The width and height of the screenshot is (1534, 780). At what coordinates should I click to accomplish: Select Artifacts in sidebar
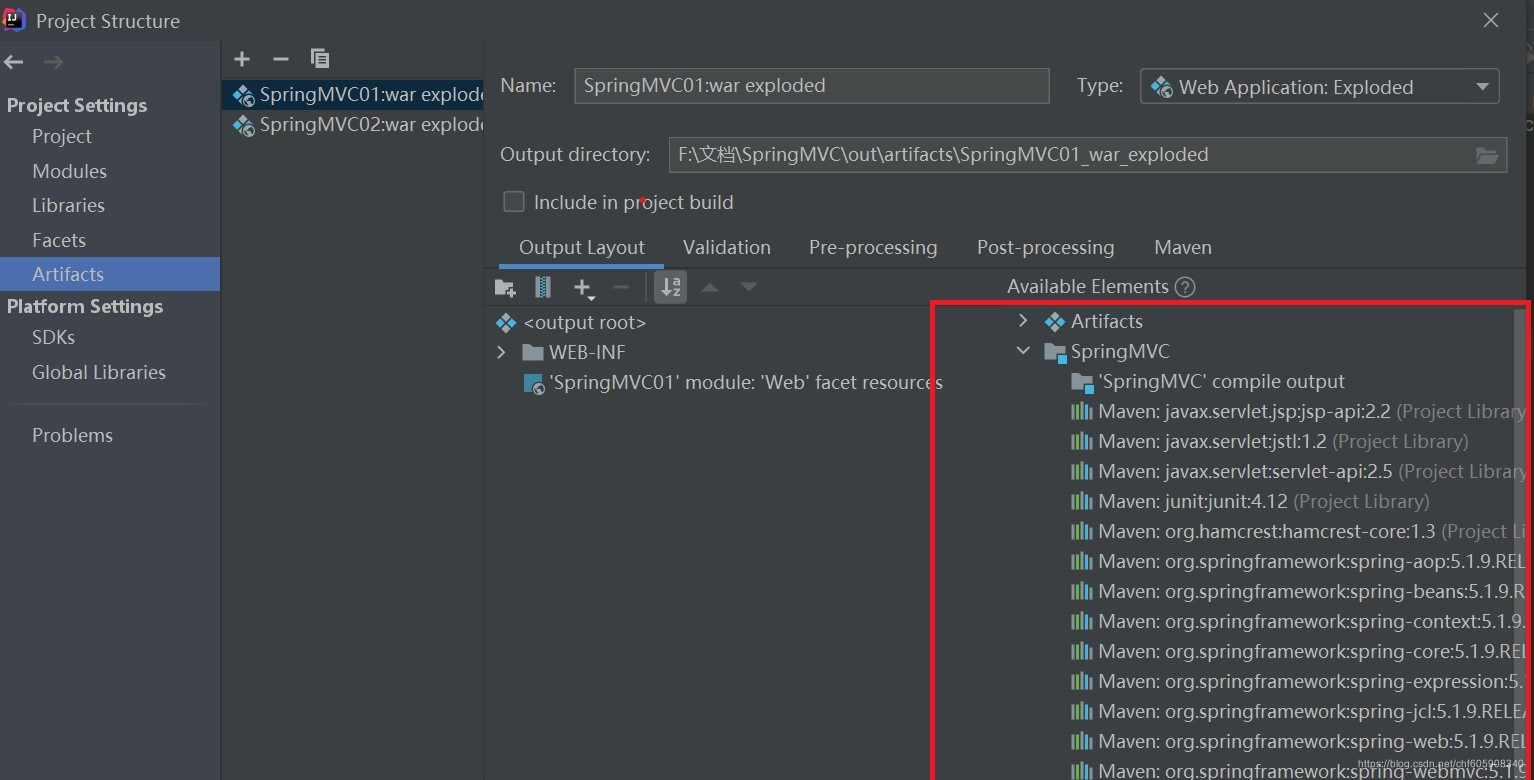click(x=110, y=274)
